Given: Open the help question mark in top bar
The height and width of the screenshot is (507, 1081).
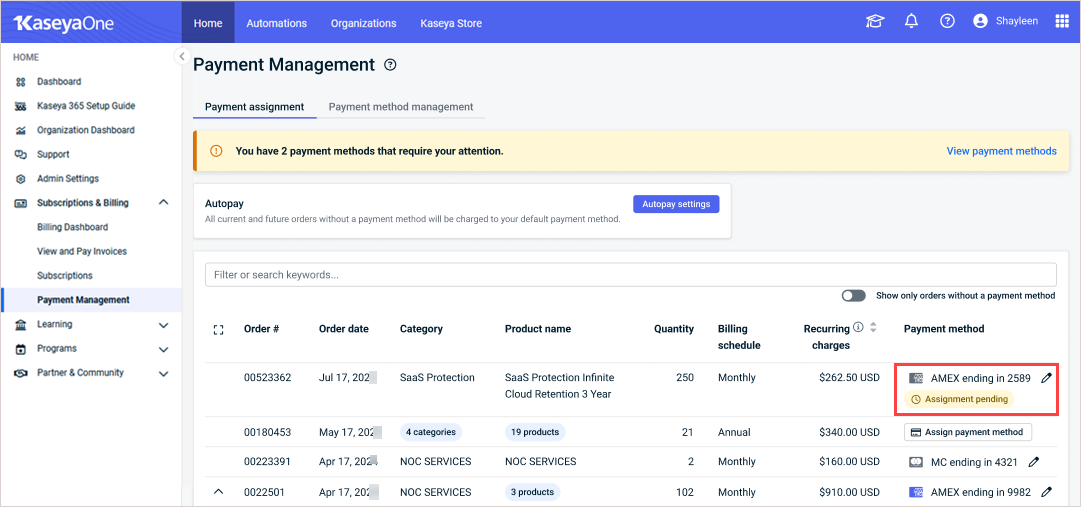Looking at the screenshot, I should click(x=947, y=22).
